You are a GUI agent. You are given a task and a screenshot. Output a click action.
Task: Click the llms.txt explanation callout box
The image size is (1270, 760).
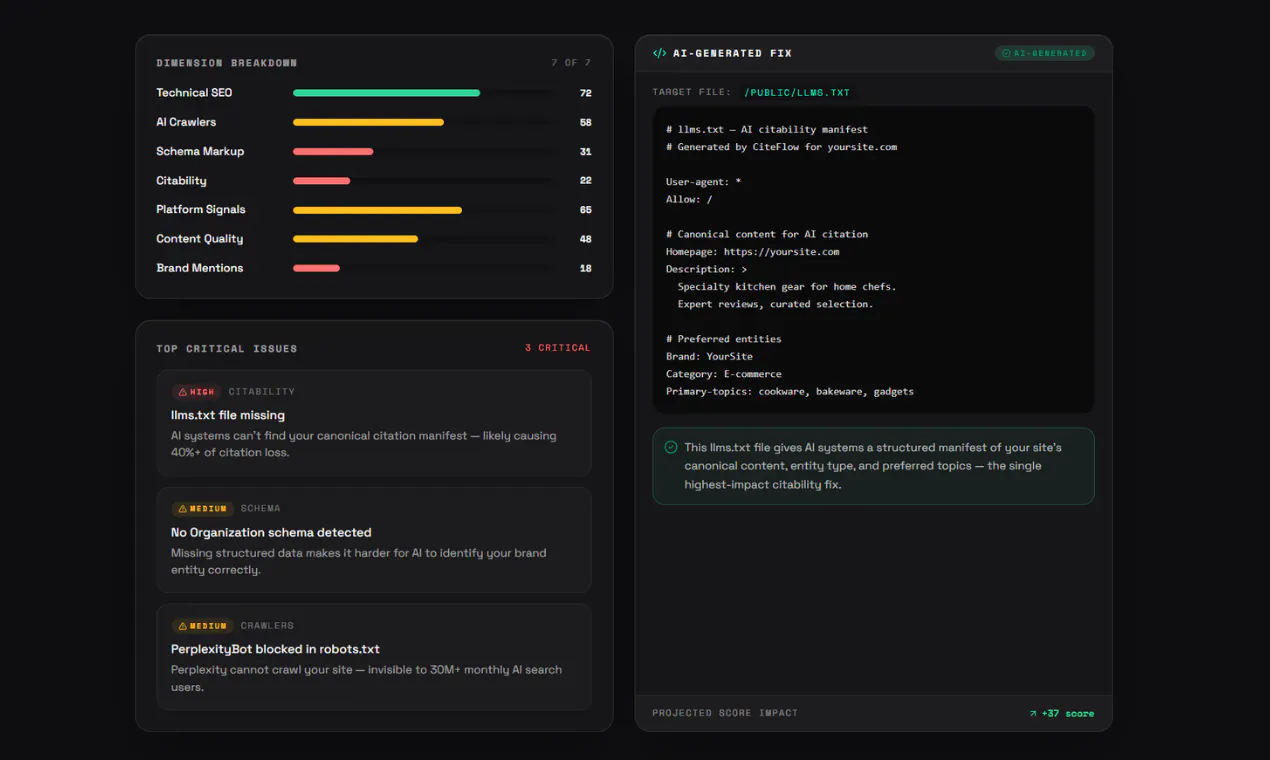click(x=873, y=466)
